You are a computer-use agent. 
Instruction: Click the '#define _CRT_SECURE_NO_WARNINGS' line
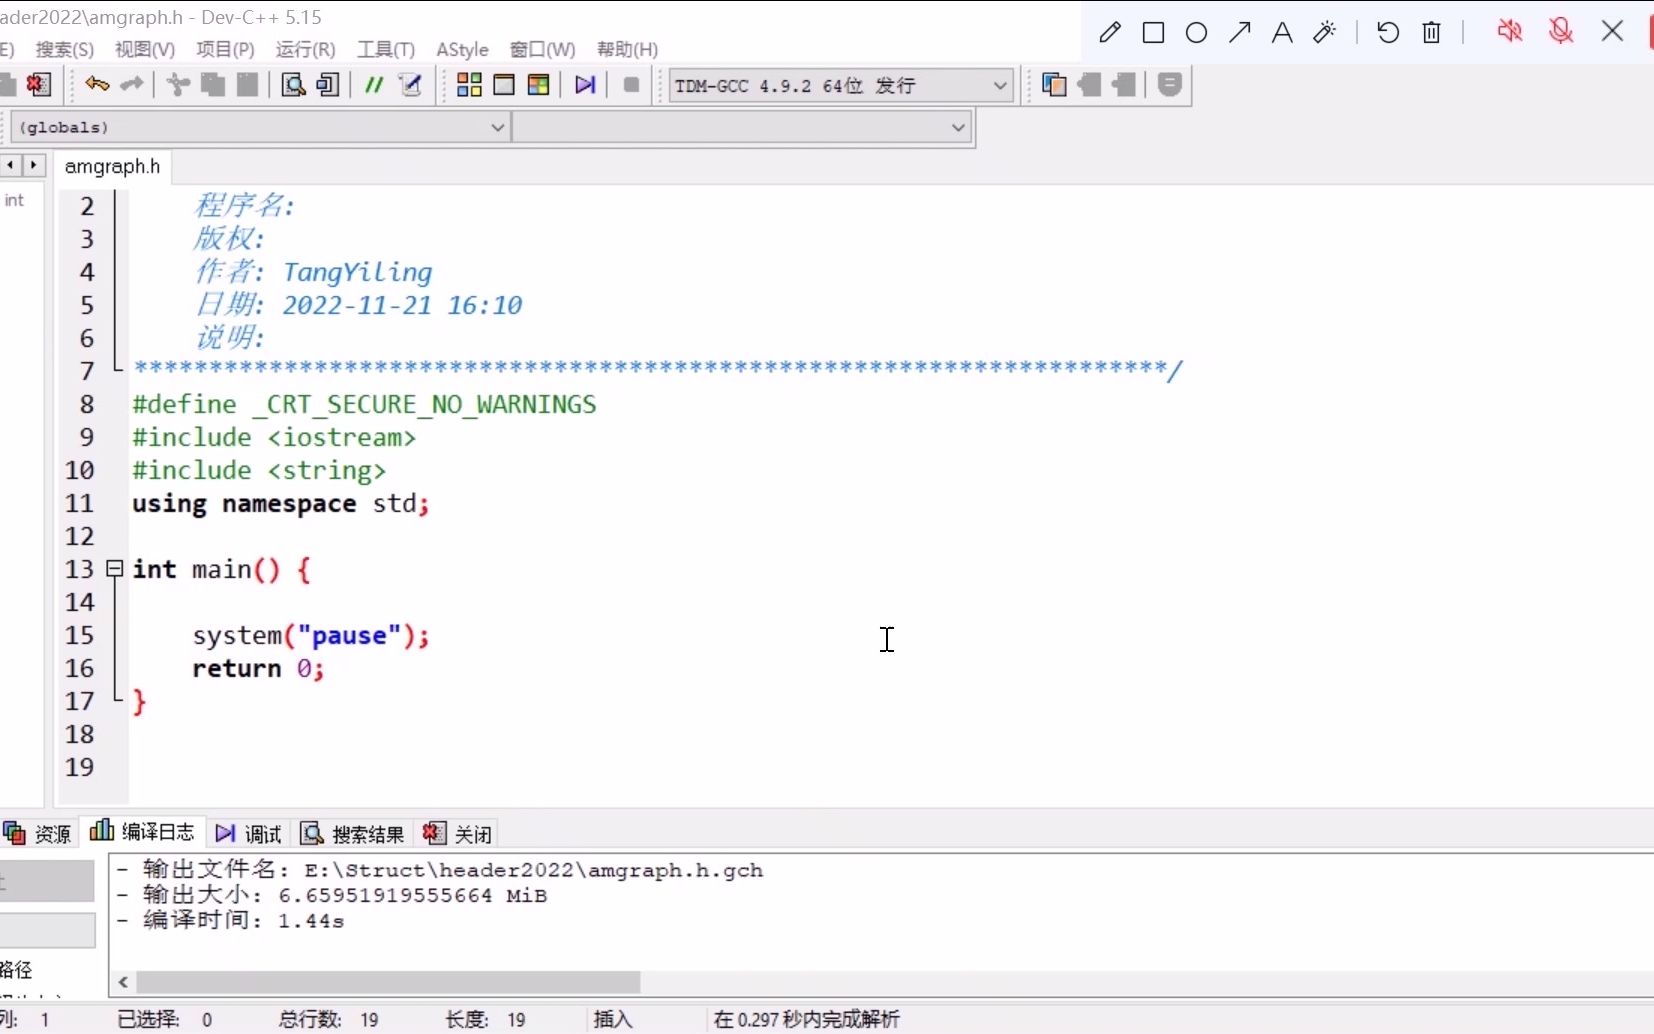pyautogui.click(x=364, y=404)
